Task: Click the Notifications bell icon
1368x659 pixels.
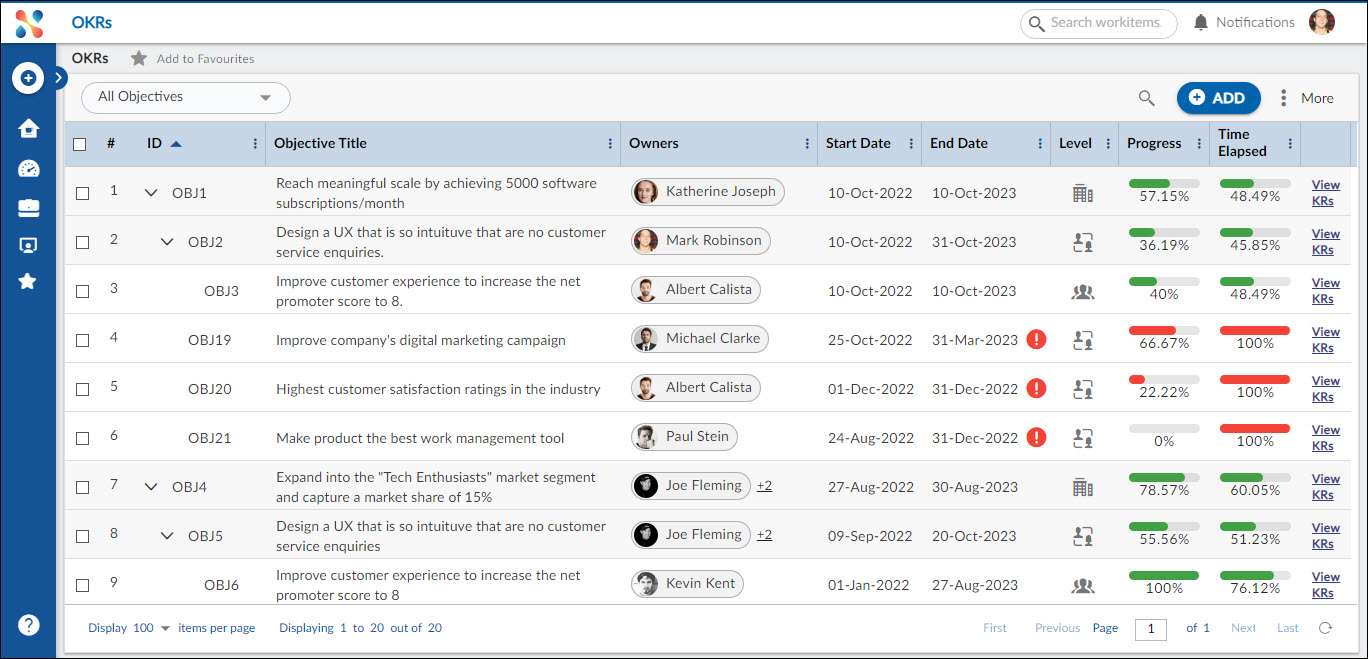Action: pos(1201,23)
